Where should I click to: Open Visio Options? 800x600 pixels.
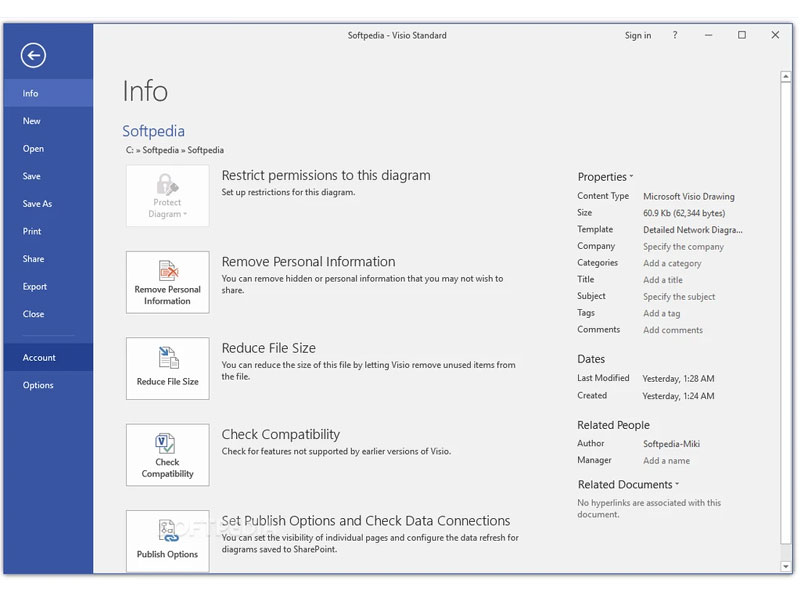click(48, 385)
